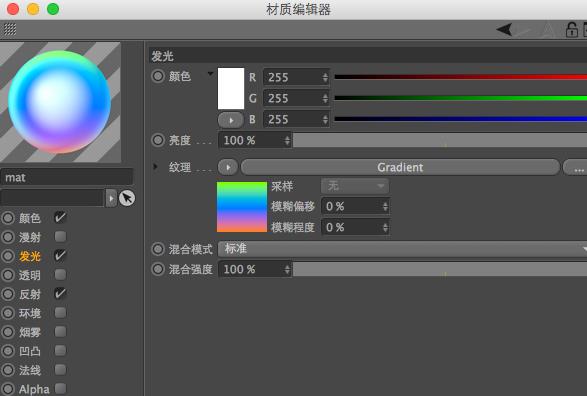Click the grid grip icon in the toolbar
The image size is (587, 396).
(10, 29)
